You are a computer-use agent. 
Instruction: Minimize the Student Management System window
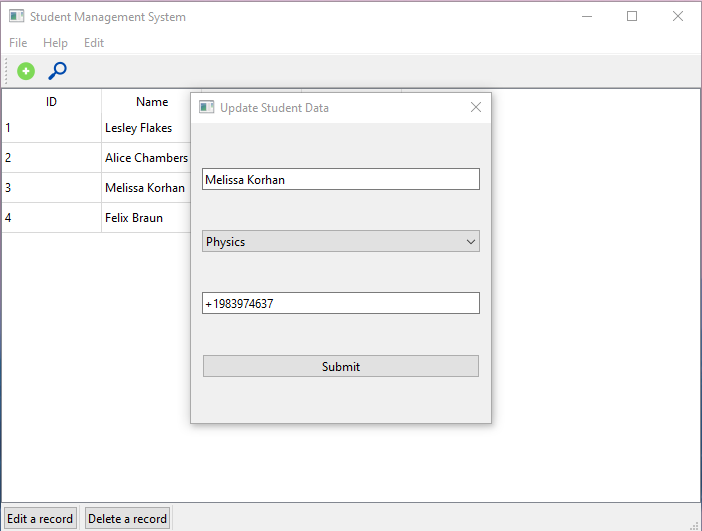[x=587, y=17]
